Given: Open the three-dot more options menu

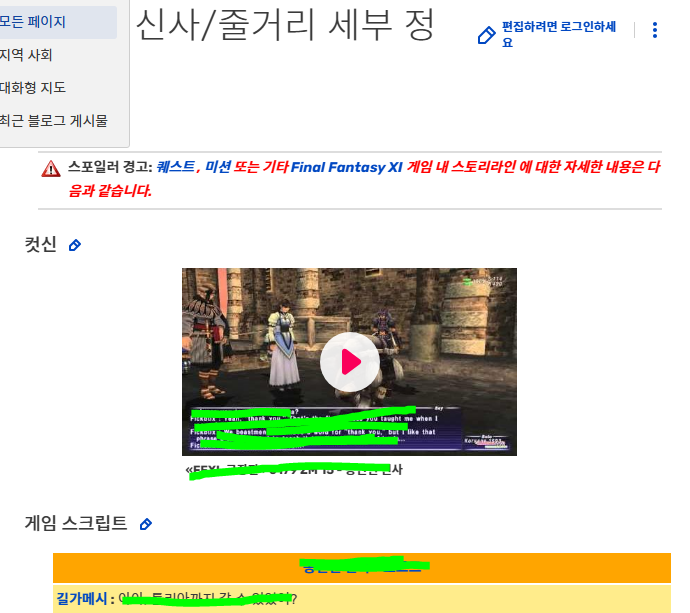Looking at the screenshot, I should [x=655, y=30].
